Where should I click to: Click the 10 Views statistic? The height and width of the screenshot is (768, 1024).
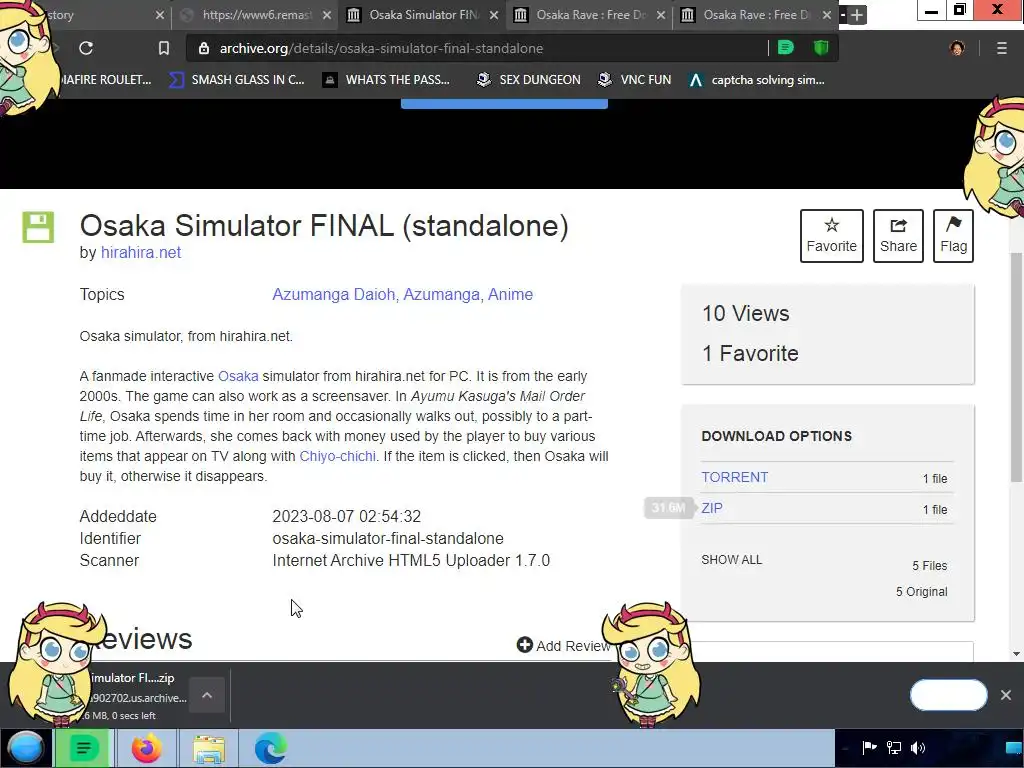(745, 313)
